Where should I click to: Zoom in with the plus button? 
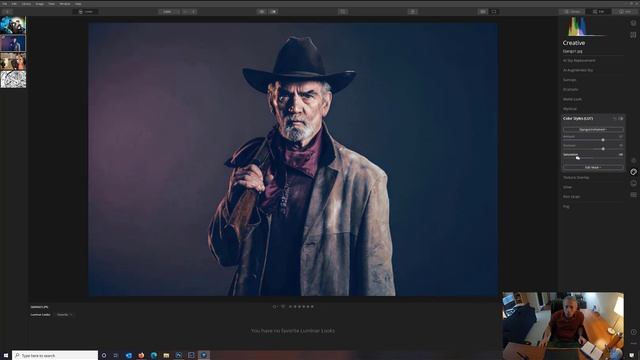193,12
